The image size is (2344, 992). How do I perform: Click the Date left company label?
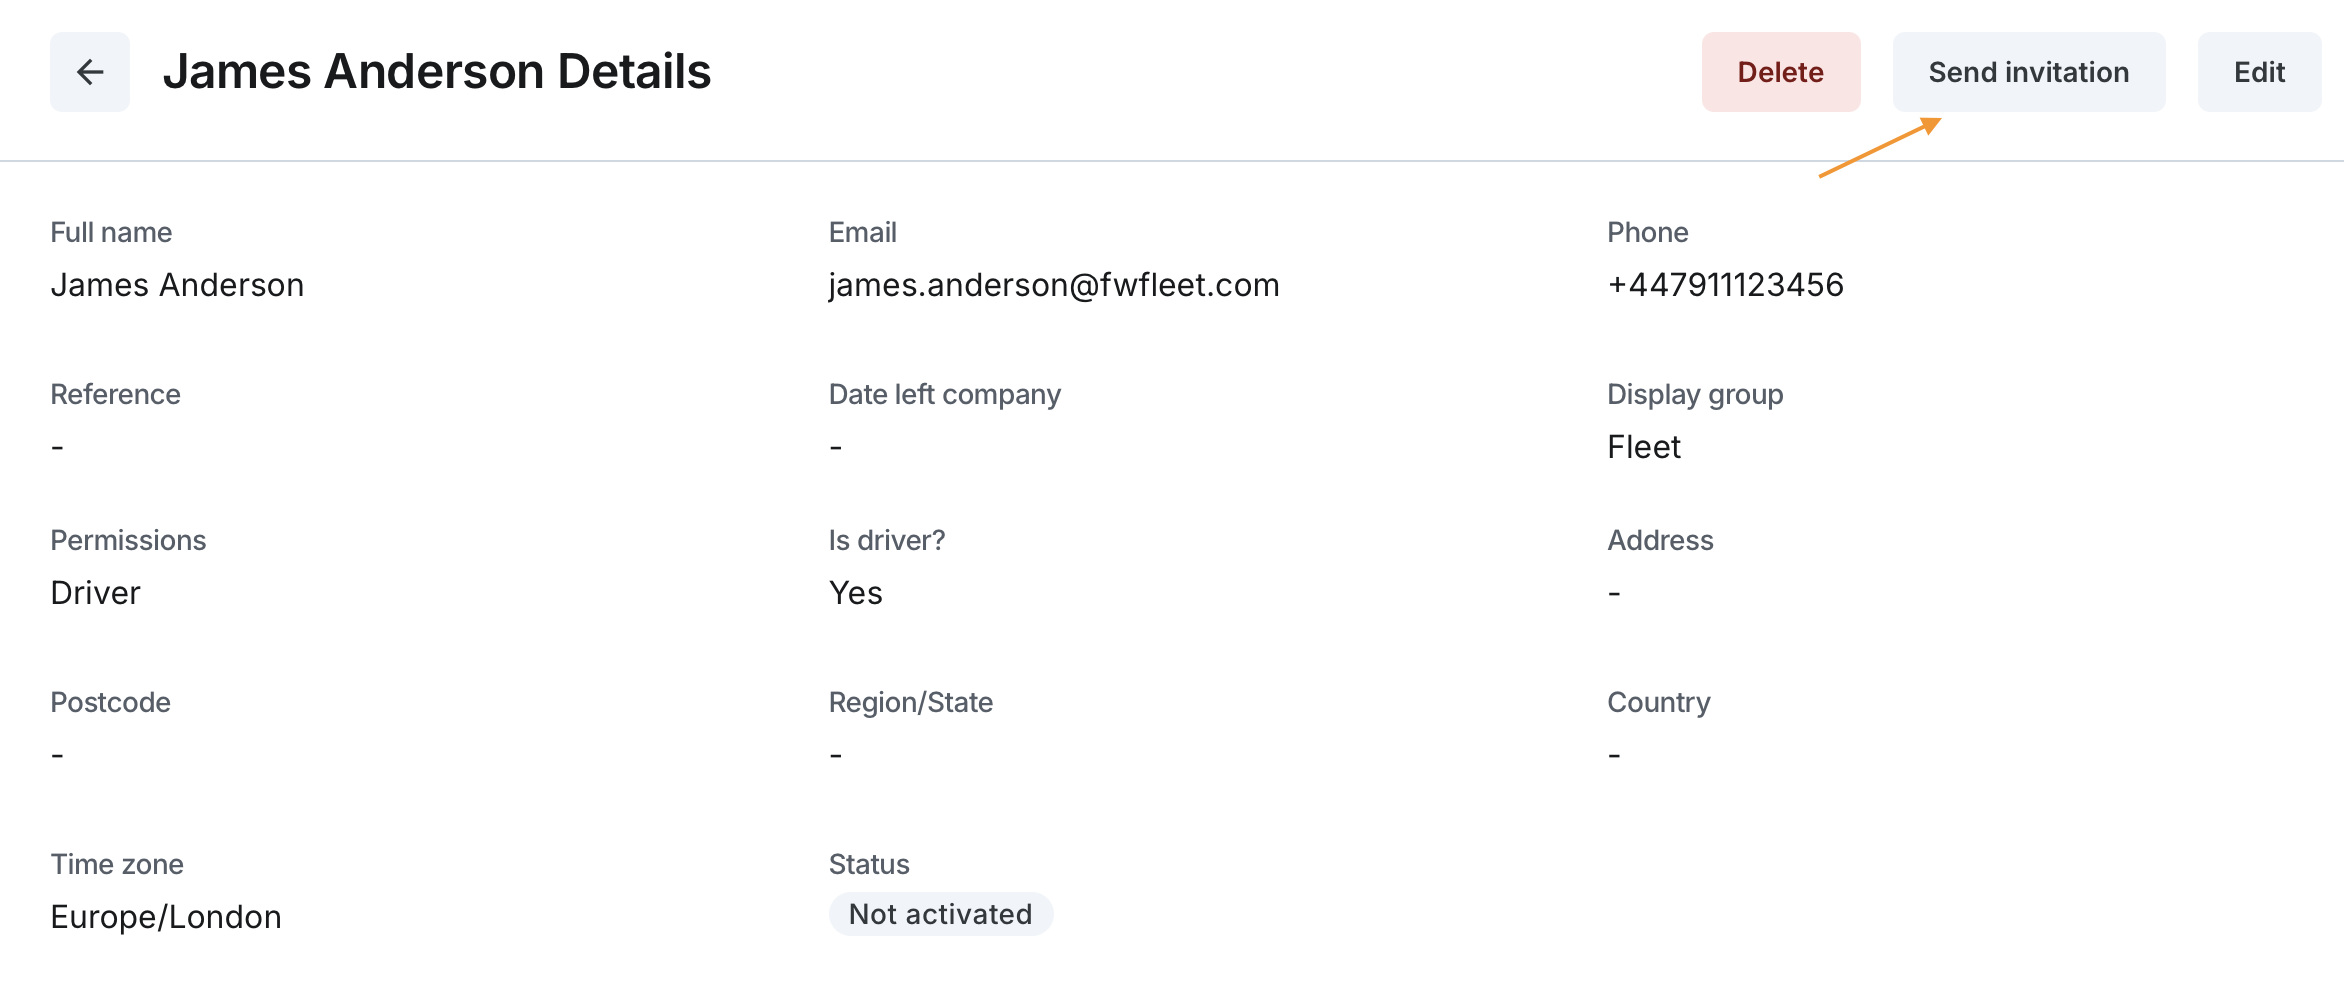click(944, 394)
